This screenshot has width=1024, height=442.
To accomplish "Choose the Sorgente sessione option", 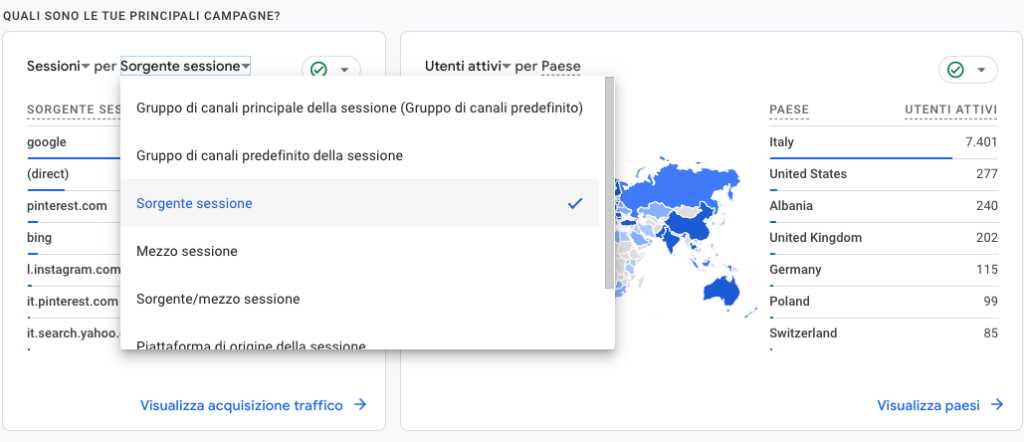I will tap(360, 203).
